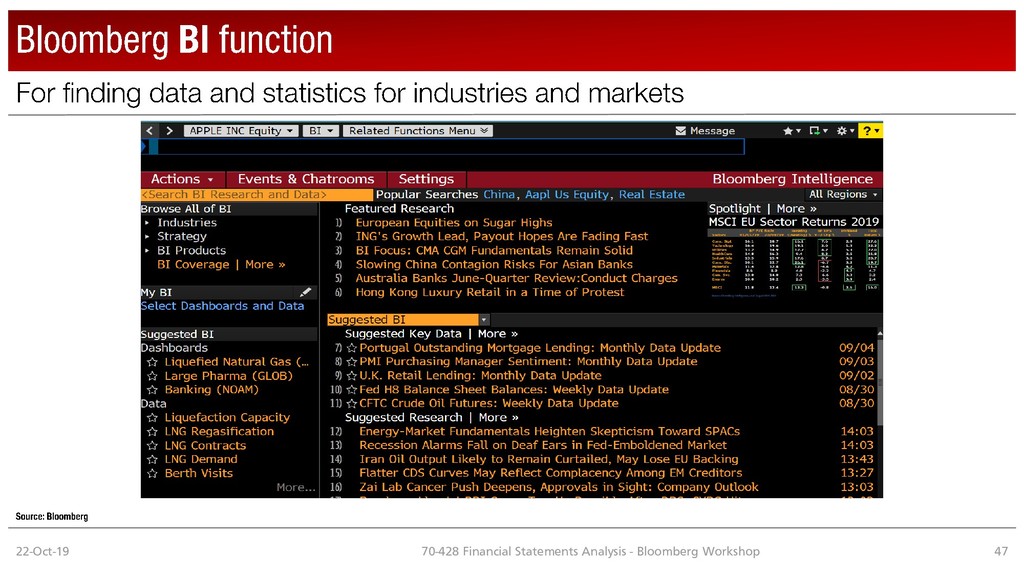Image resolution: width=1024 pixels, height=576 pixels.
Task: Star the LNG Contracts data
Action: coord(152,446)
